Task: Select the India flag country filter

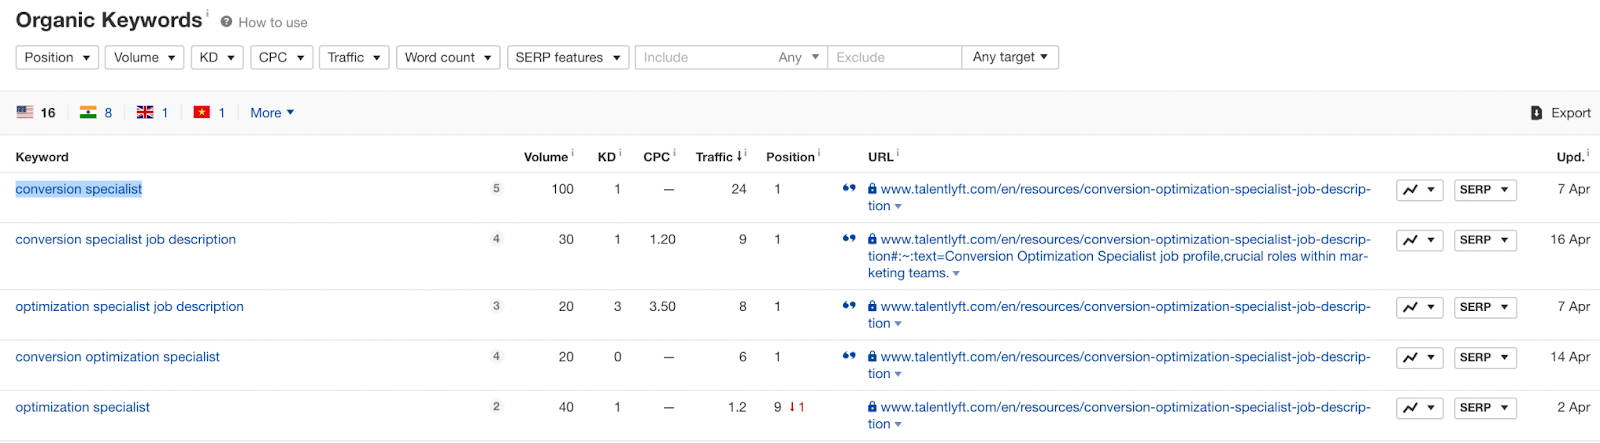Action: [88, 112]
